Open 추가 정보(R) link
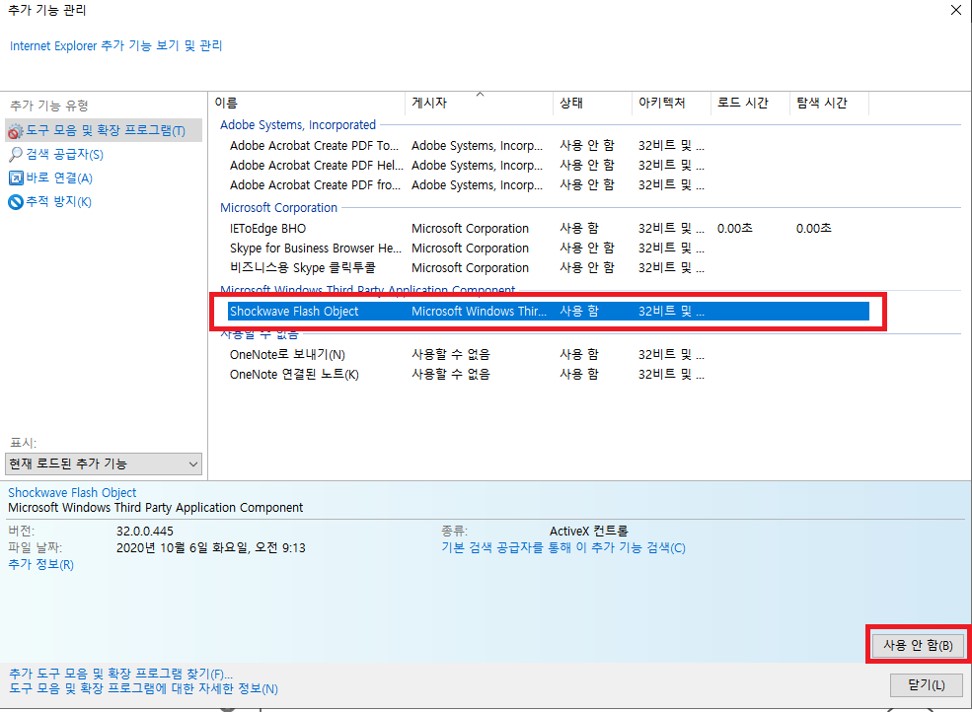This screenshot has height=712, width=972. click(41, 565)
